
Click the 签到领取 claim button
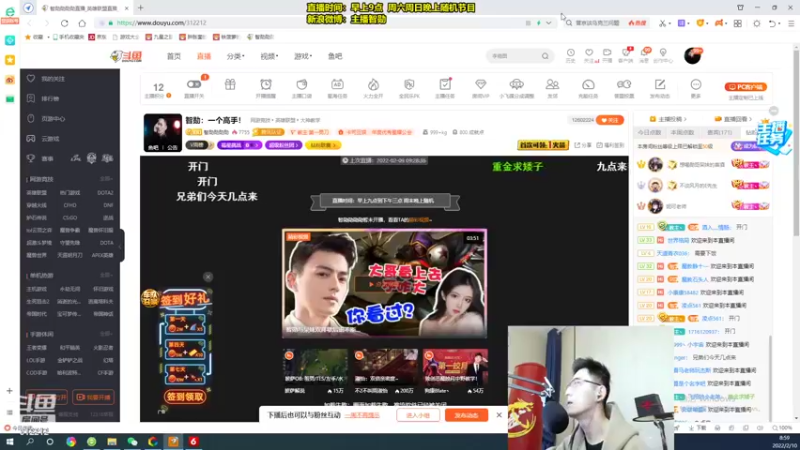tap(185, 396)
